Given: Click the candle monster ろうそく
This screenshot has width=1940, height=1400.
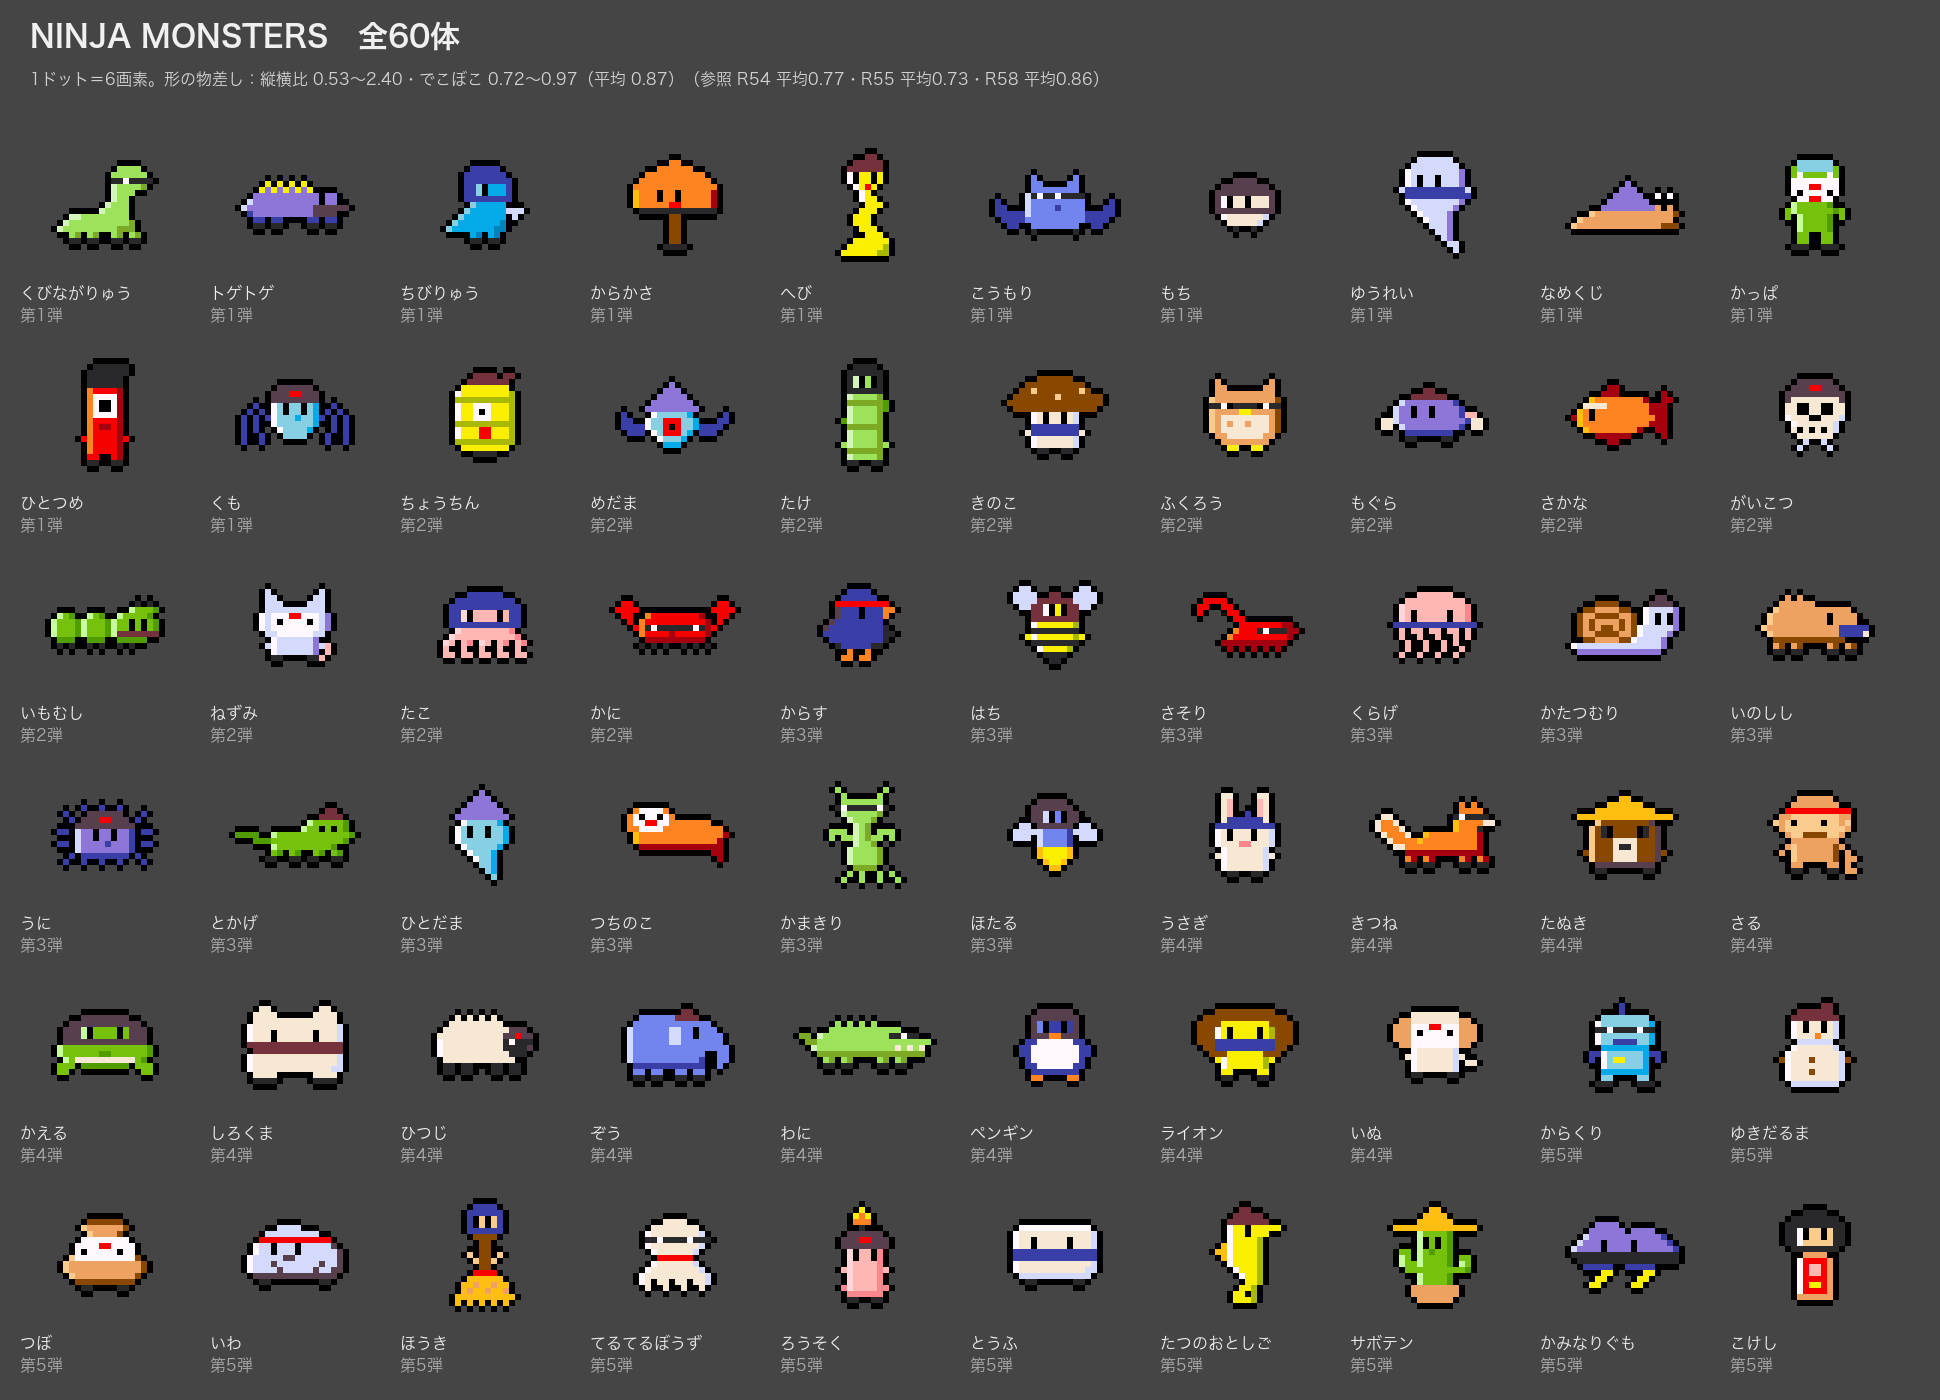Looking at the screenshot, I should click(x=865, y=1255).
